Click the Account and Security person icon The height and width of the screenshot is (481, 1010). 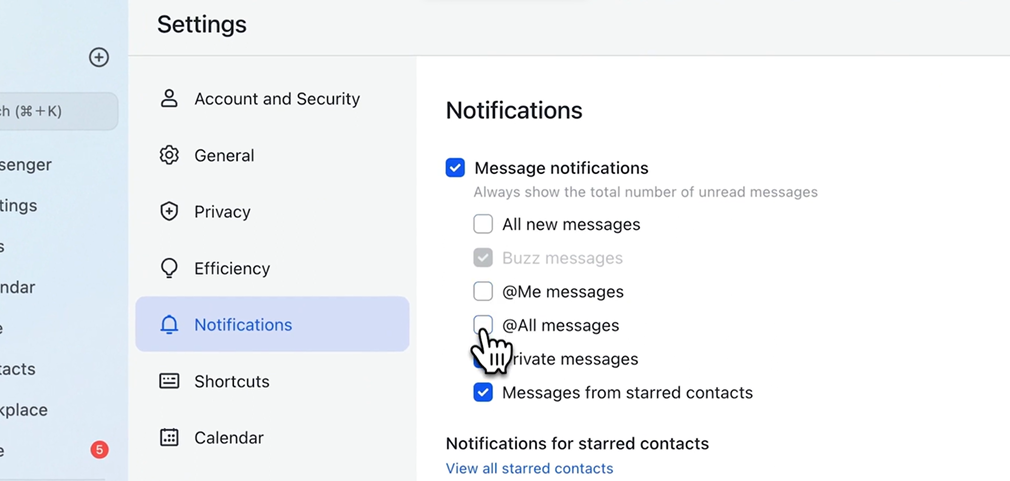(169, 99)
